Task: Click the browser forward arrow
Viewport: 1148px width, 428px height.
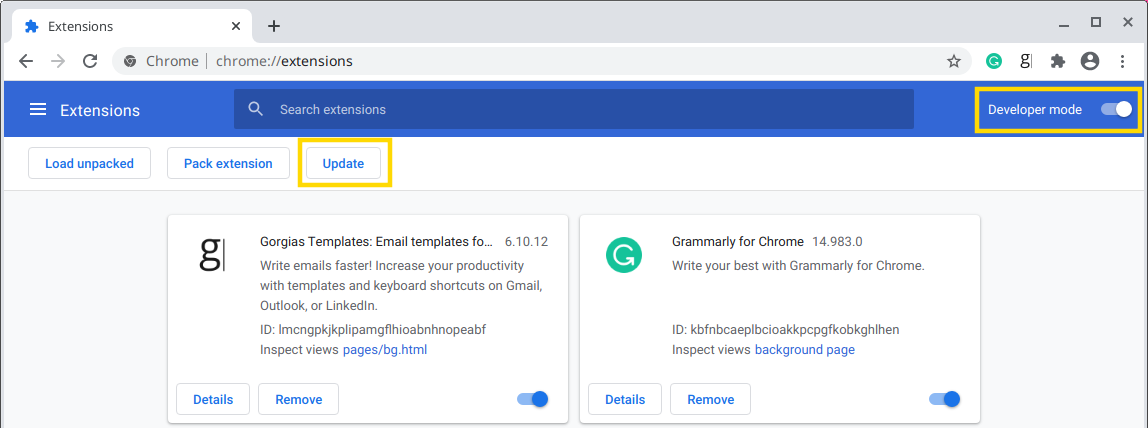Action: (x=58, y=61)
